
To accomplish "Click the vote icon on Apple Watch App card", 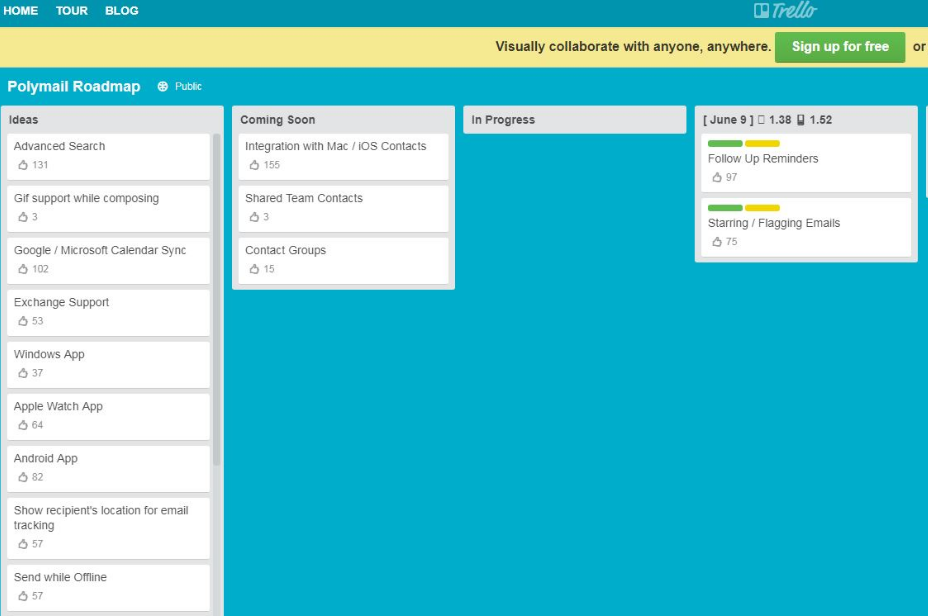I will tap(23, 425).
